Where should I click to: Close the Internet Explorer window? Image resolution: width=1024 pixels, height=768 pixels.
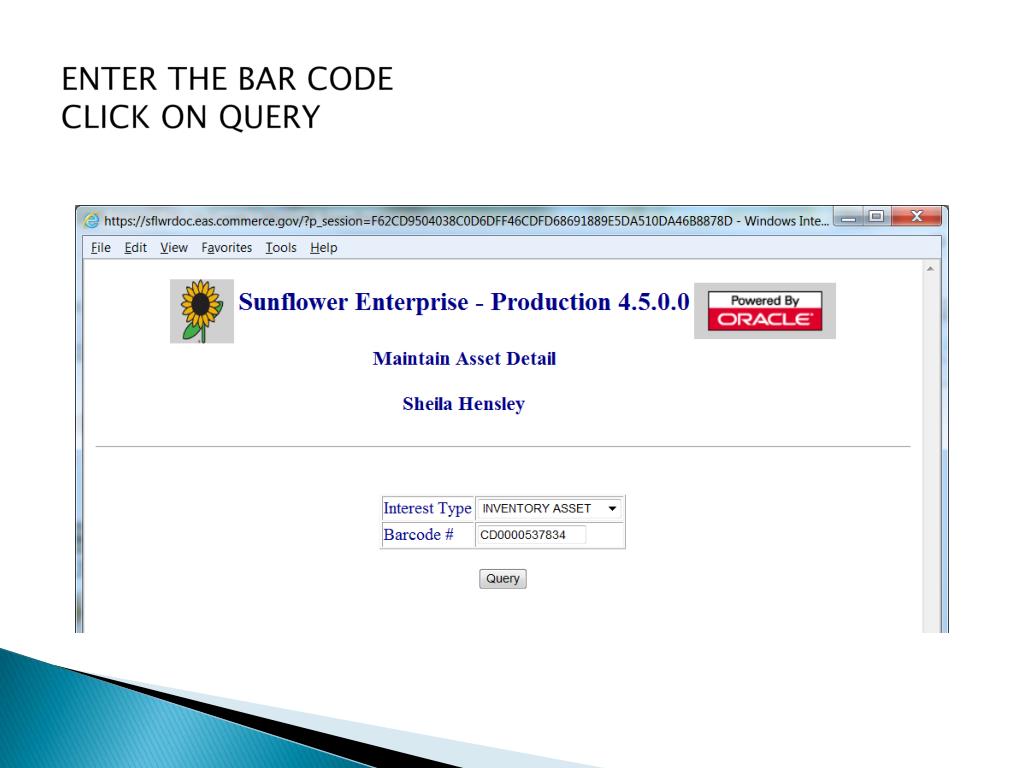[916, 217]
